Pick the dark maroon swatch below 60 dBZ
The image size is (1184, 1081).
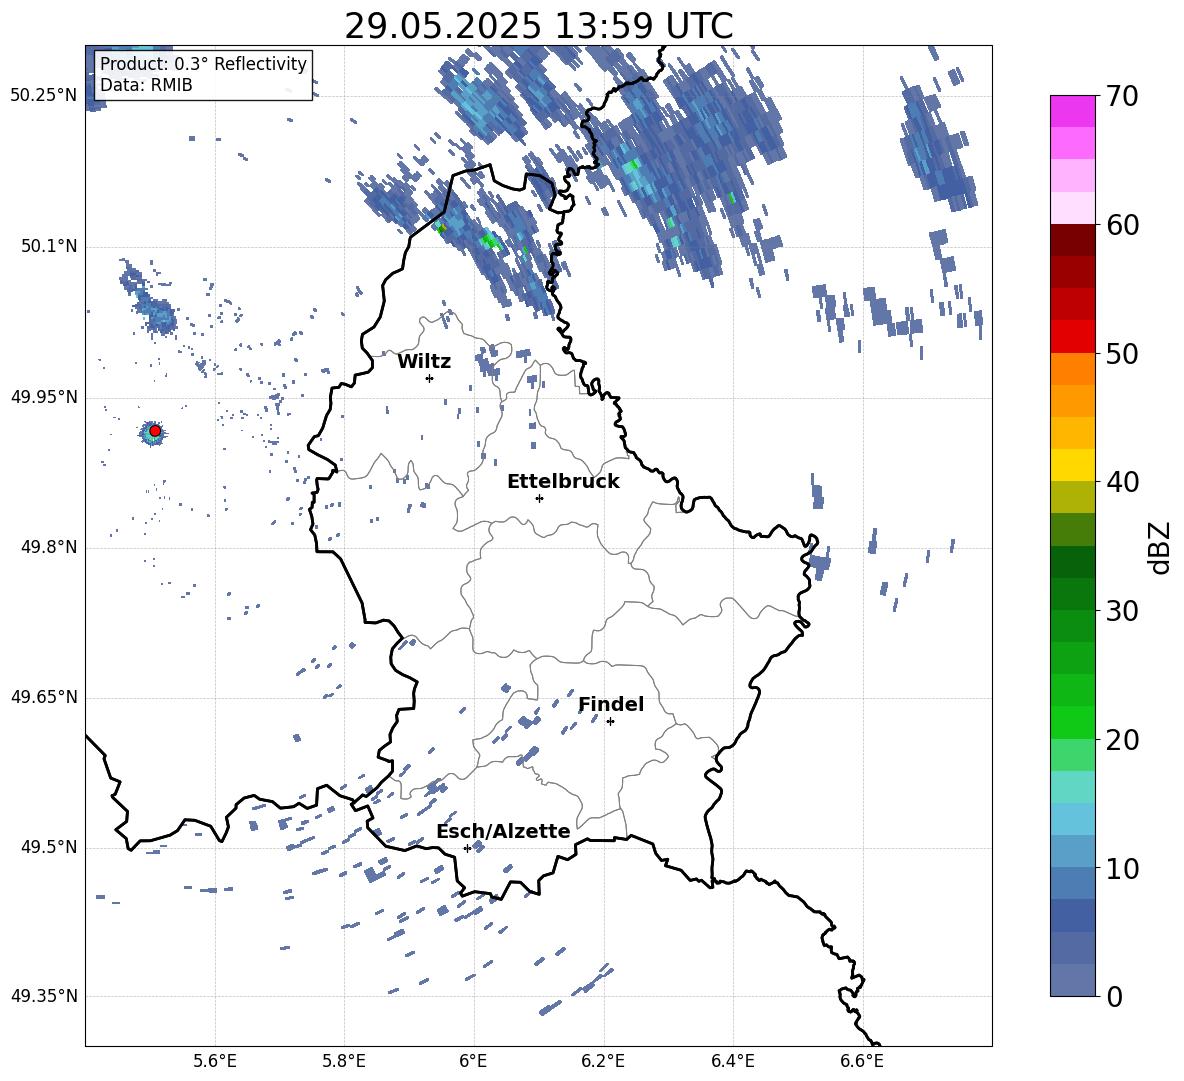click(x=1073, y=240)
